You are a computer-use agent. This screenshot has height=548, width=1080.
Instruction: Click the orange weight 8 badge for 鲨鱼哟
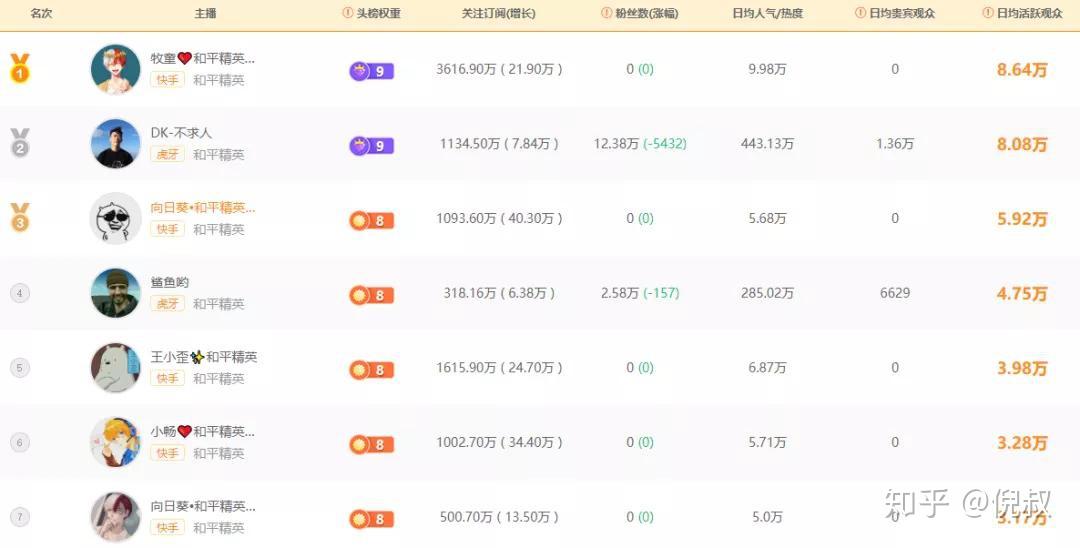point(371,295)
